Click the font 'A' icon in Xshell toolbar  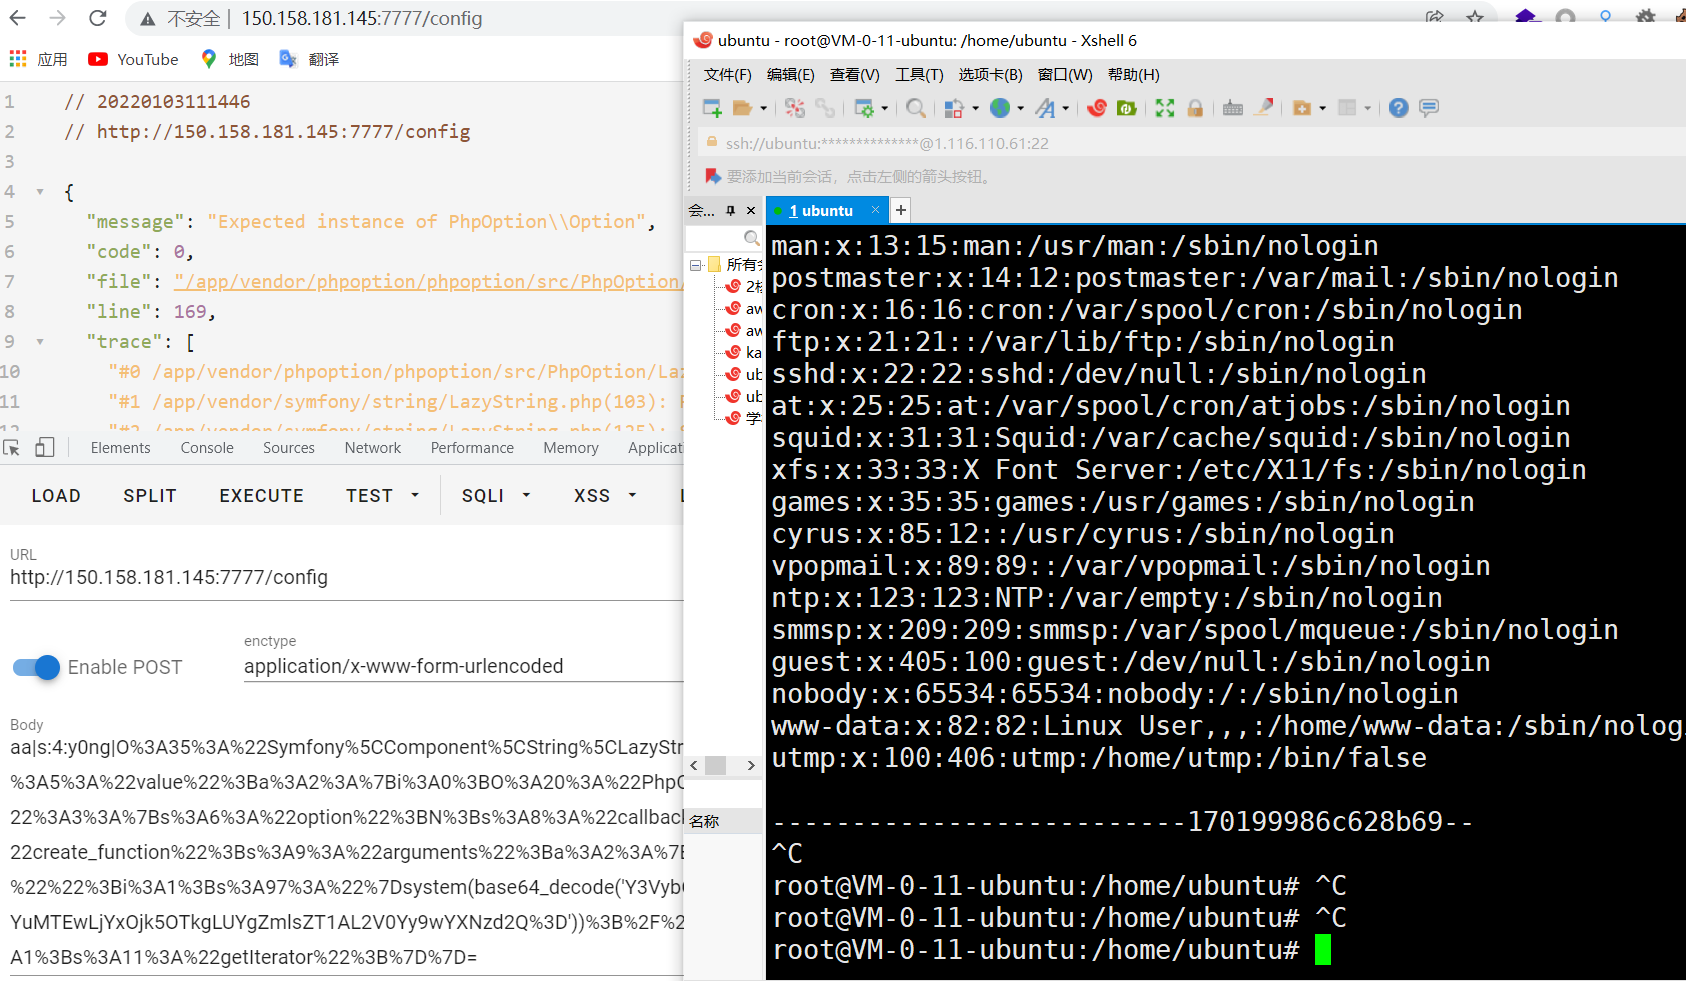1045,108
